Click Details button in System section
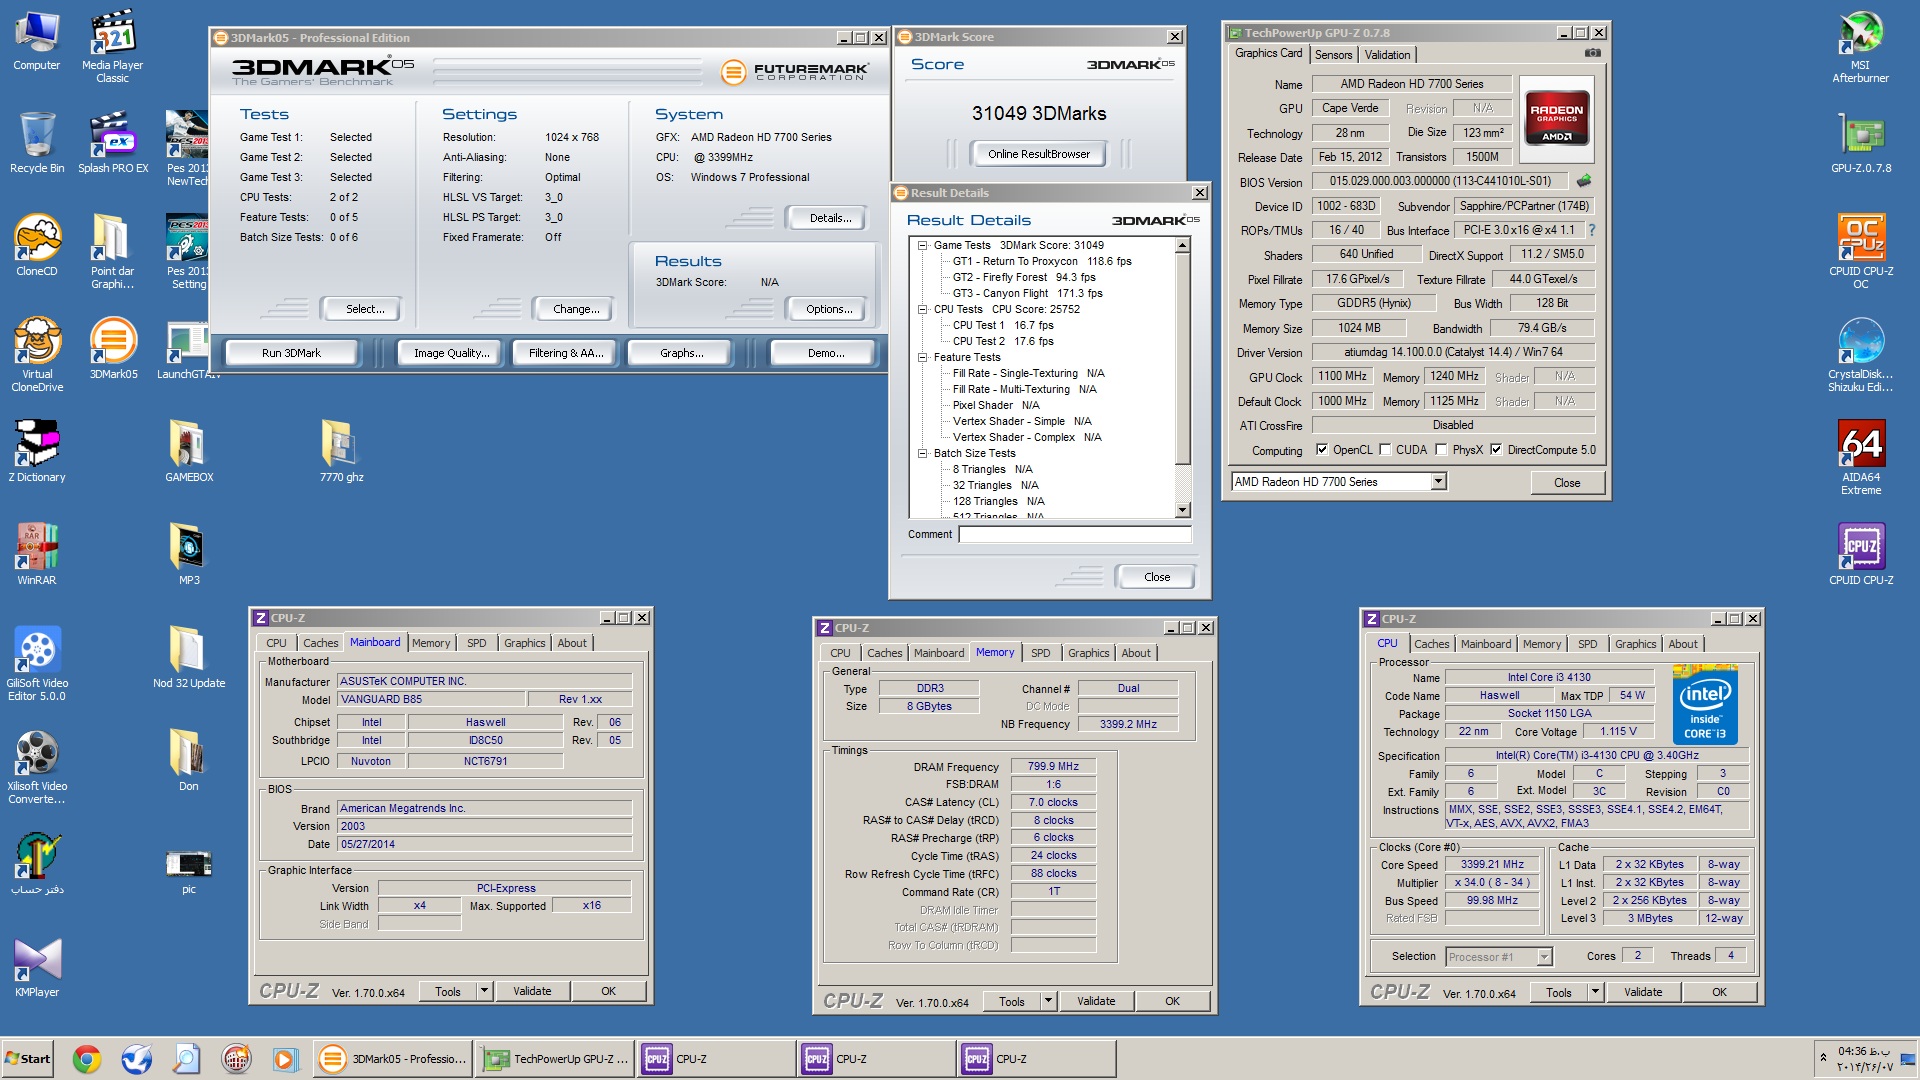The width and height of the screenshot is (1920, 1080). (x=830, y=218)
